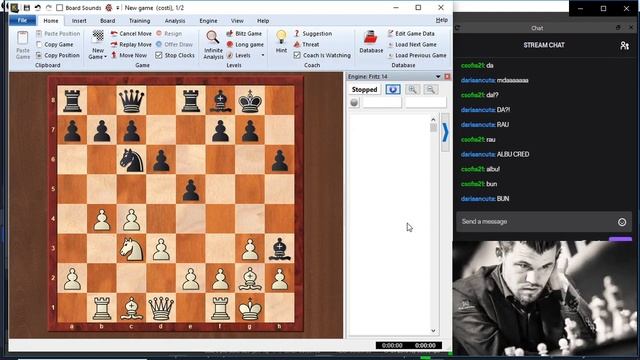Click Copy Game in Clipboard group
This screenshot has width=640, height=360.
[55, 44]
